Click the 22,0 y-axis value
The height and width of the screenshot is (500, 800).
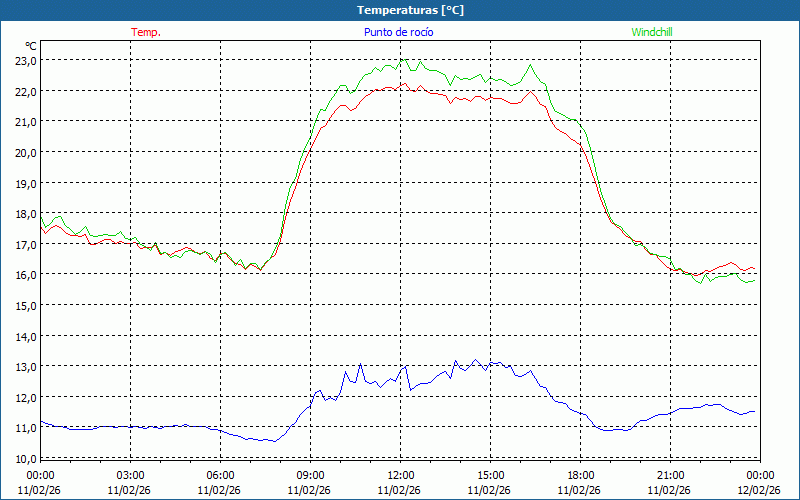[x=25, y=91]
